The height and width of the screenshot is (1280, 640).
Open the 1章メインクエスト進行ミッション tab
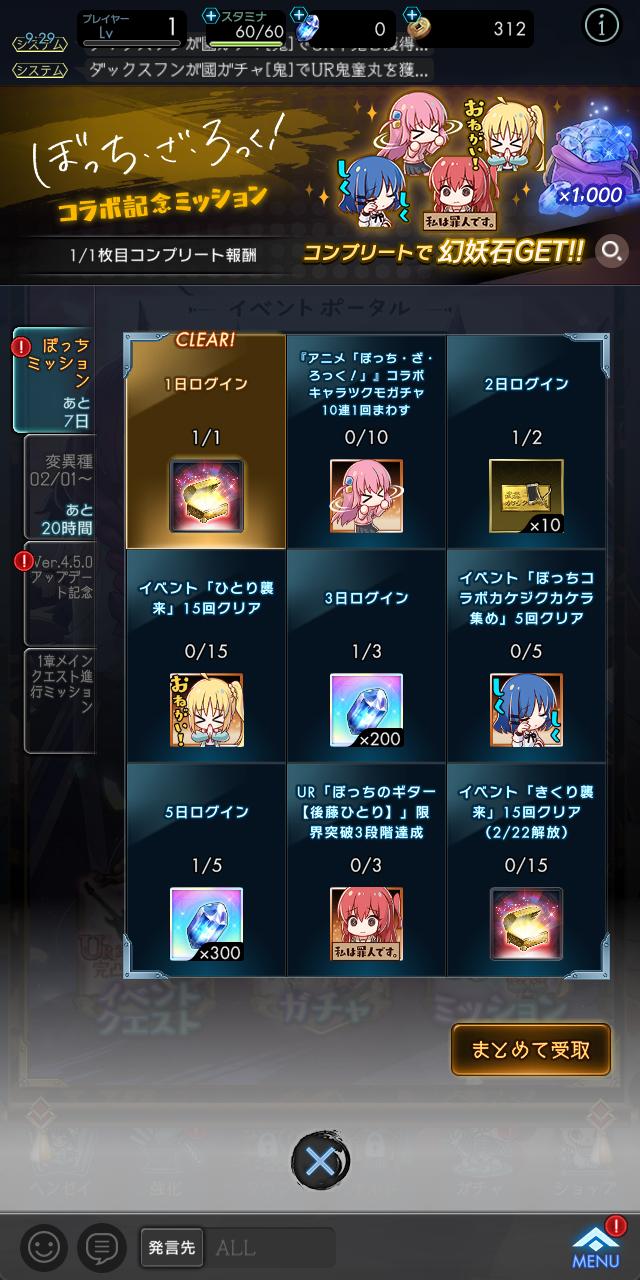(59, 700)
